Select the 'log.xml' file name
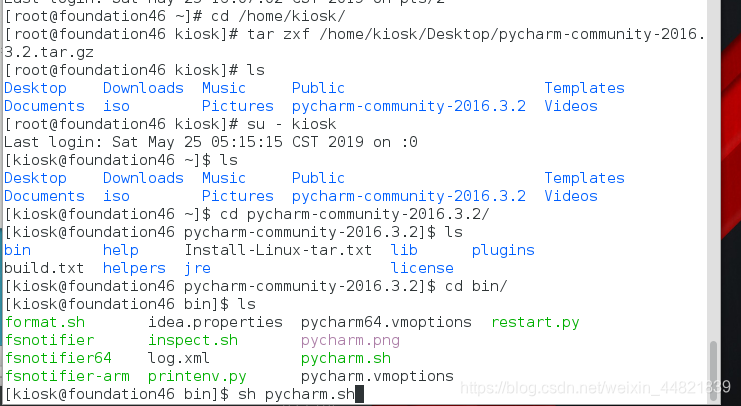The width and height of the screenshot is (741, 406). [178, 358]
